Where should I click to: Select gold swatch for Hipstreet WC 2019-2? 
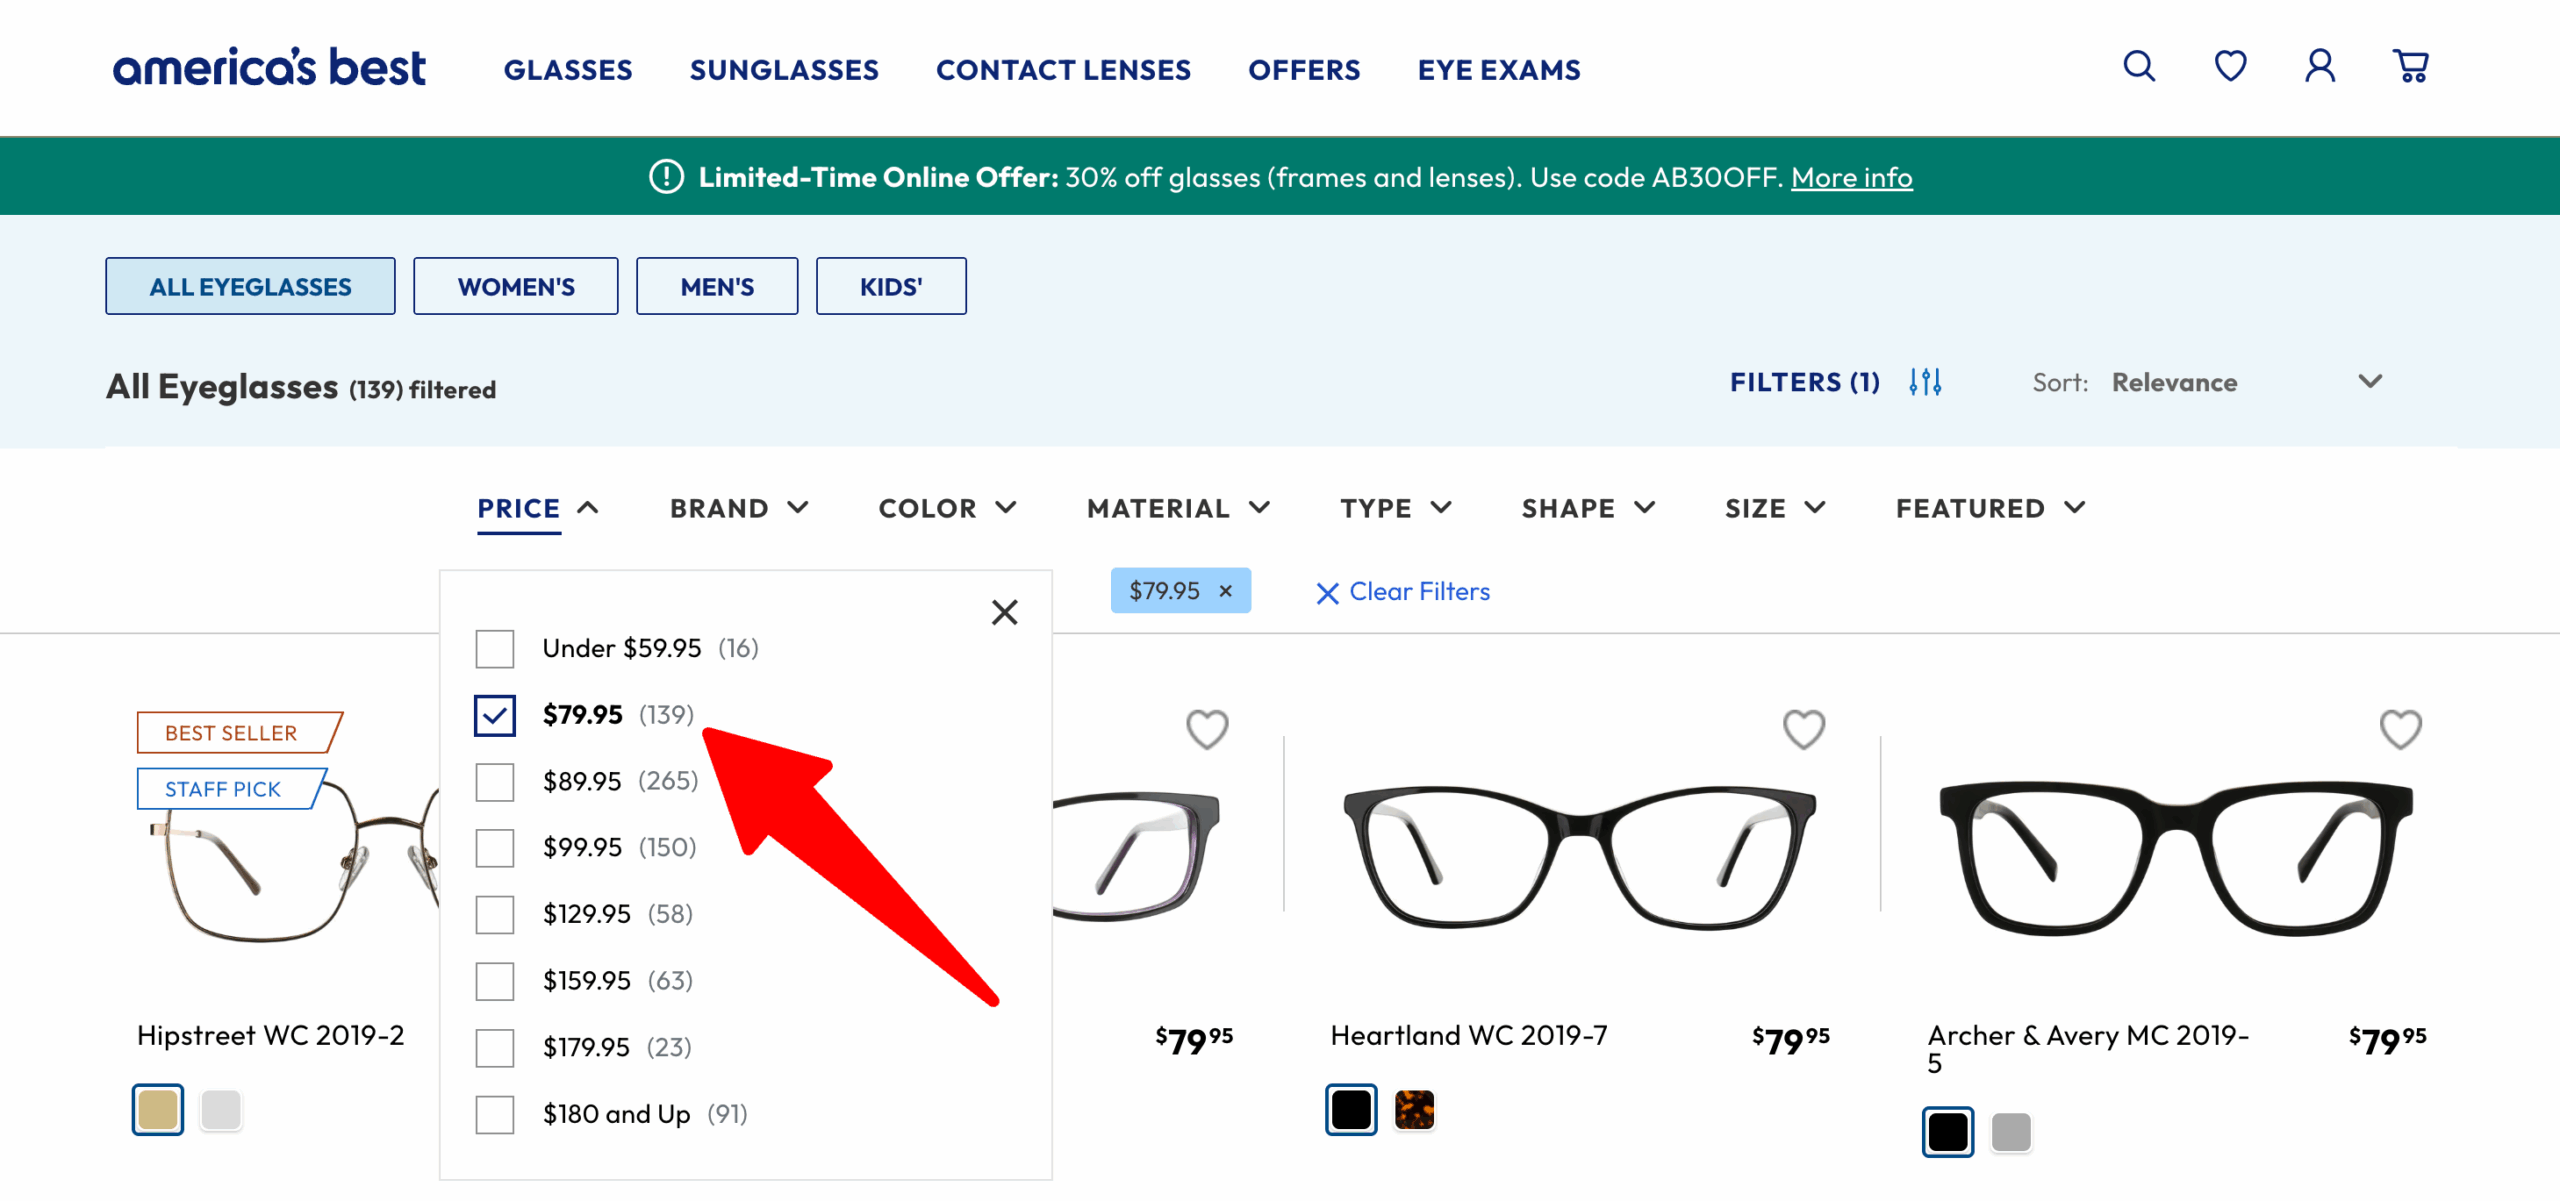[158, 1110]
